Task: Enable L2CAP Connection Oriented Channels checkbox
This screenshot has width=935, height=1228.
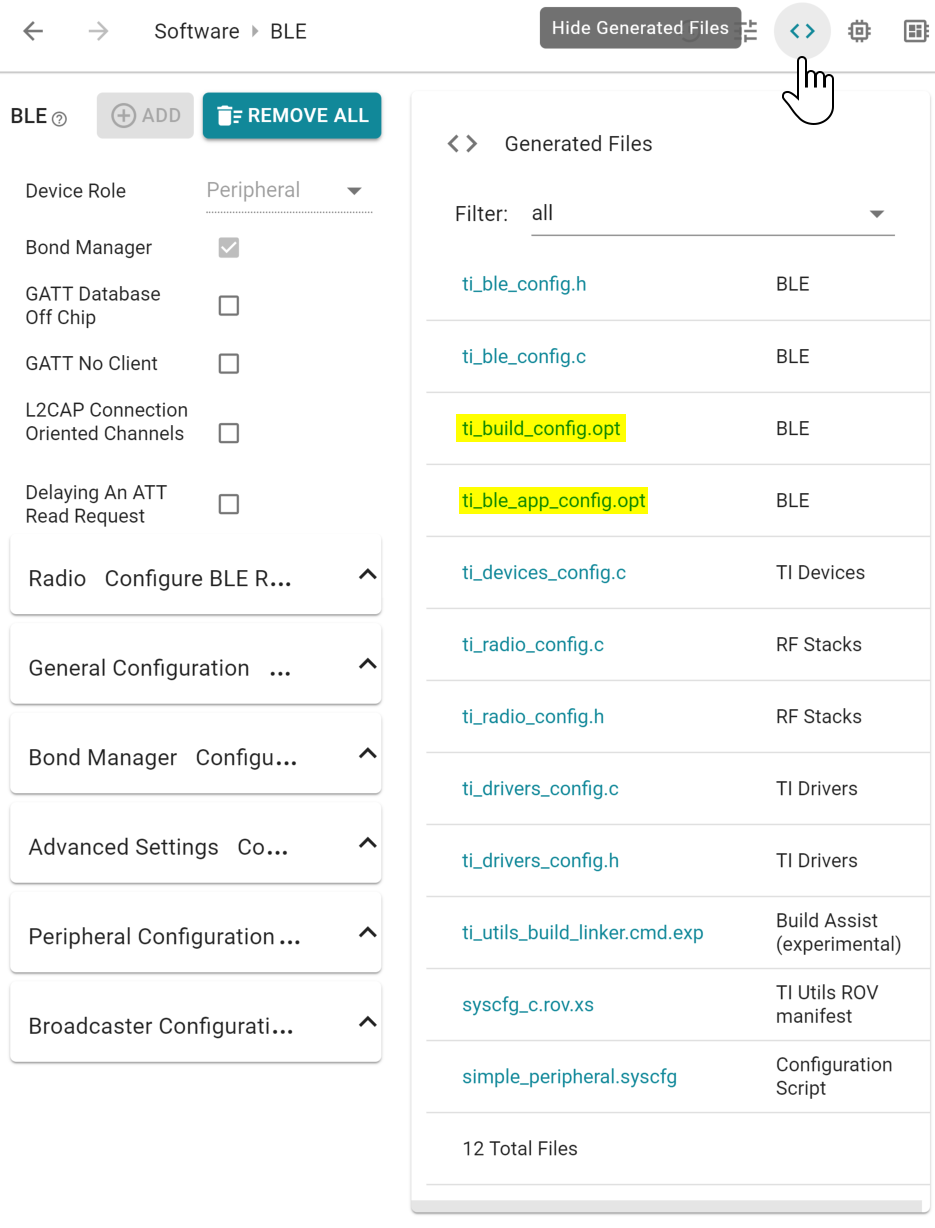Action: pos(229,433)
